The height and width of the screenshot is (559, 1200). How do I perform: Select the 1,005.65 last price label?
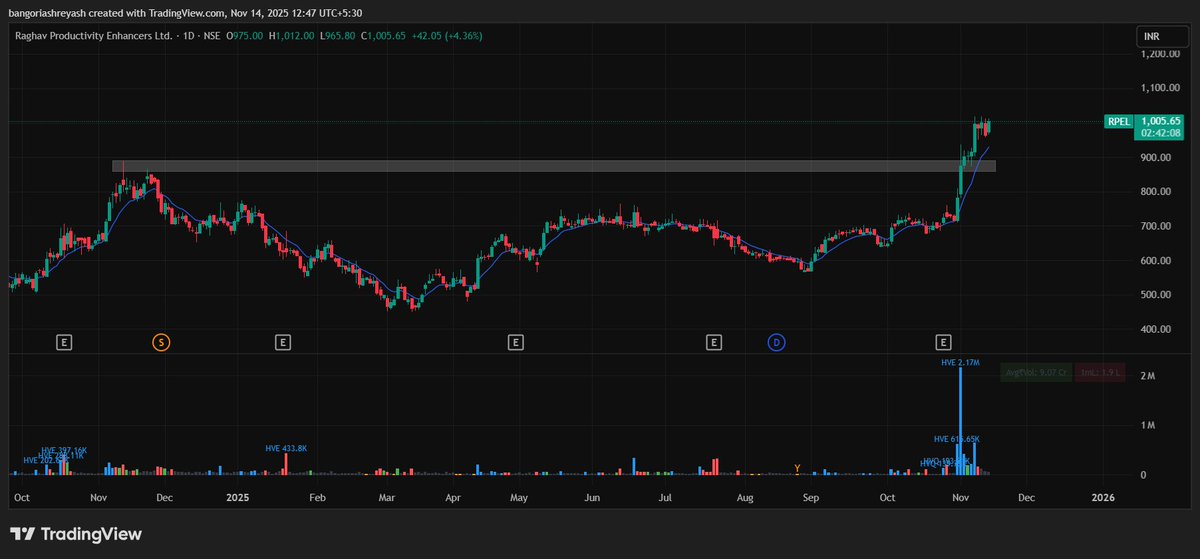click(1159, 121)
